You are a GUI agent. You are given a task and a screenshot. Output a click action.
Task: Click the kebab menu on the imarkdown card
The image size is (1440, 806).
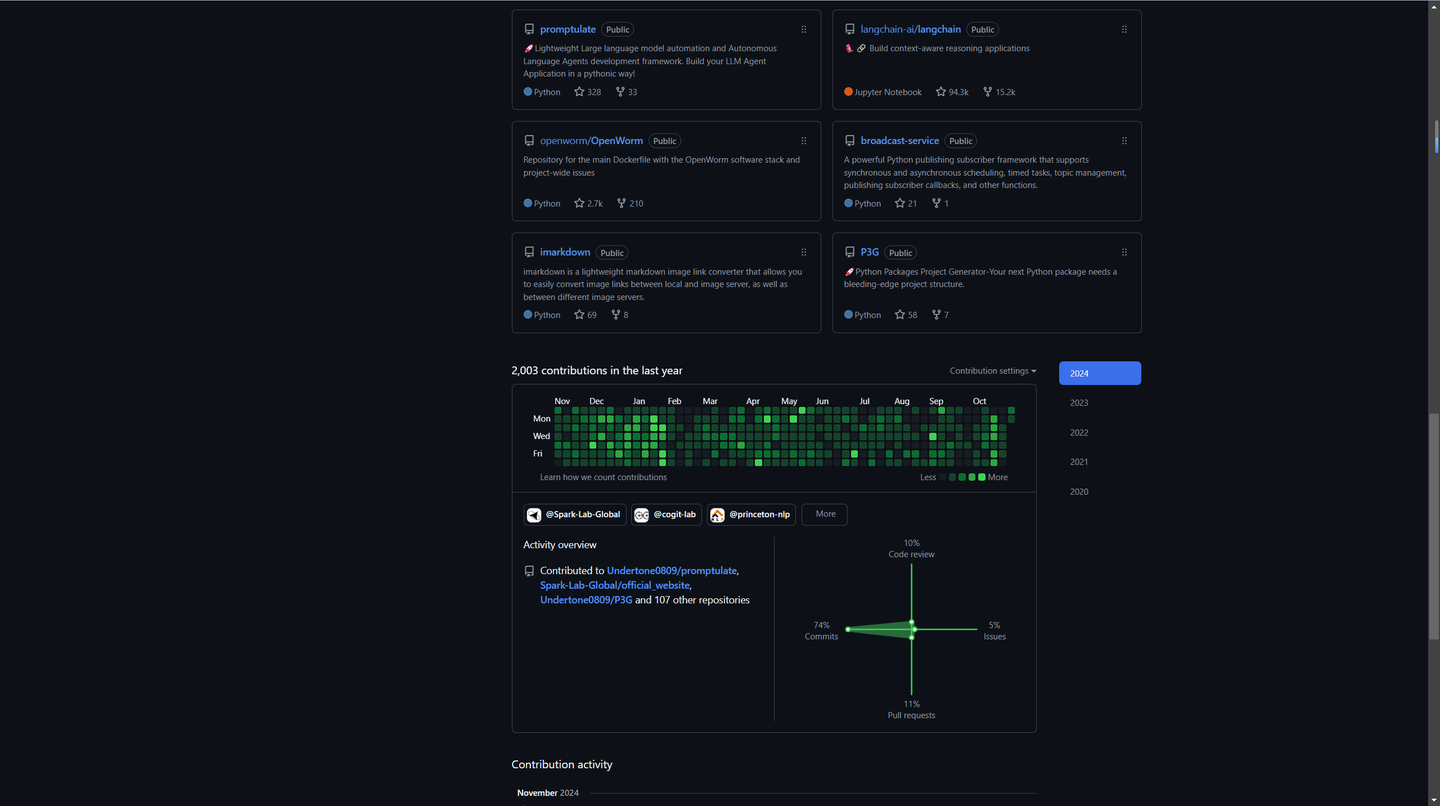tap(804, 252)
